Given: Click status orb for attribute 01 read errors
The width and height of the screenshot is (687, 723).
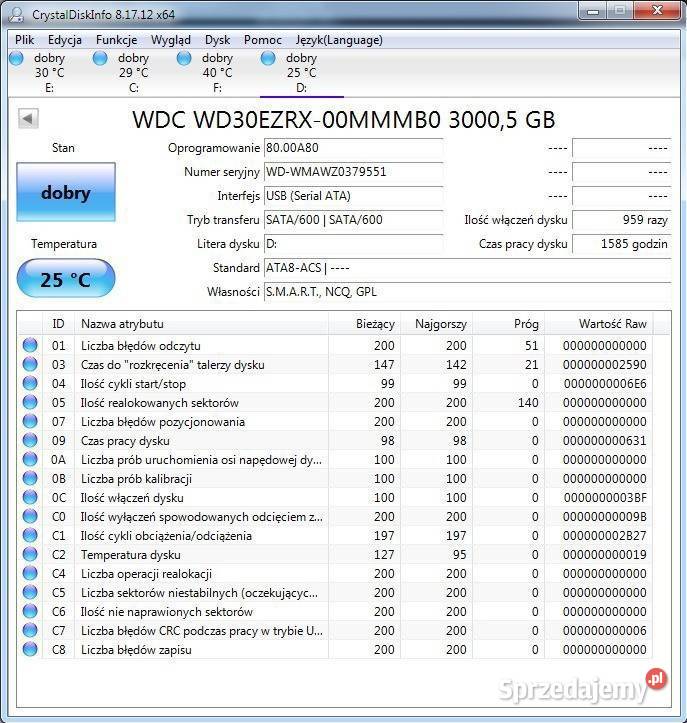Looking at the screenshot, I should pos(30,346).
